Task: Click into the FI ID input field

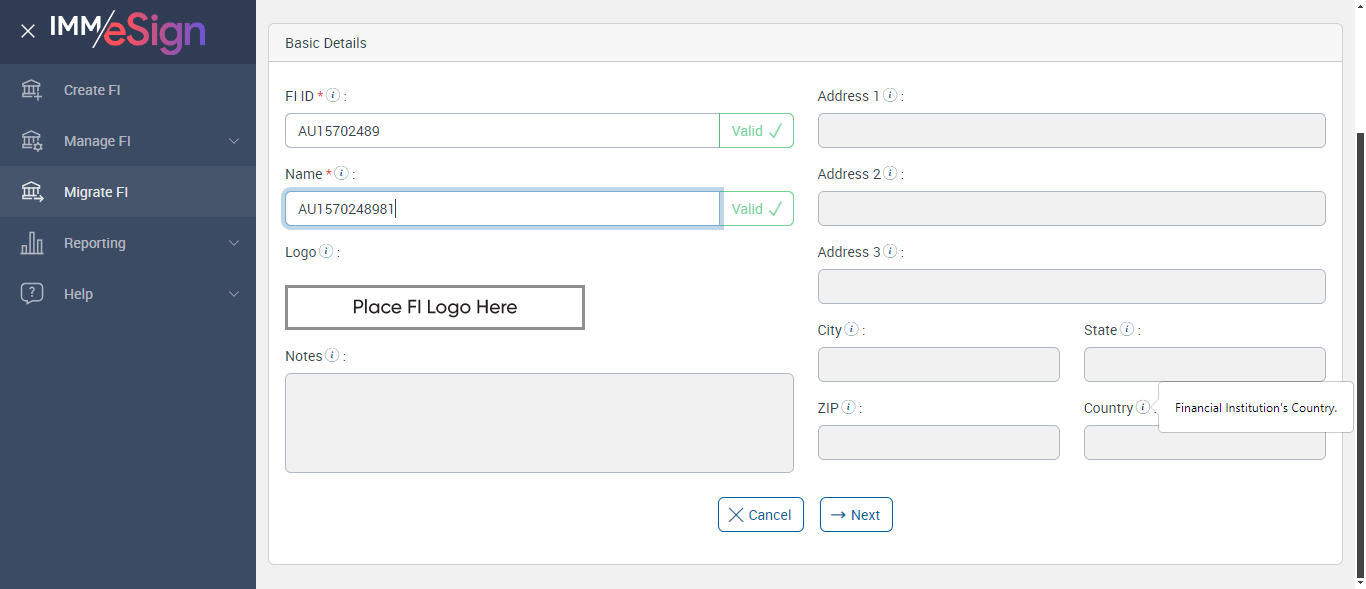Action: coord(500,131)
